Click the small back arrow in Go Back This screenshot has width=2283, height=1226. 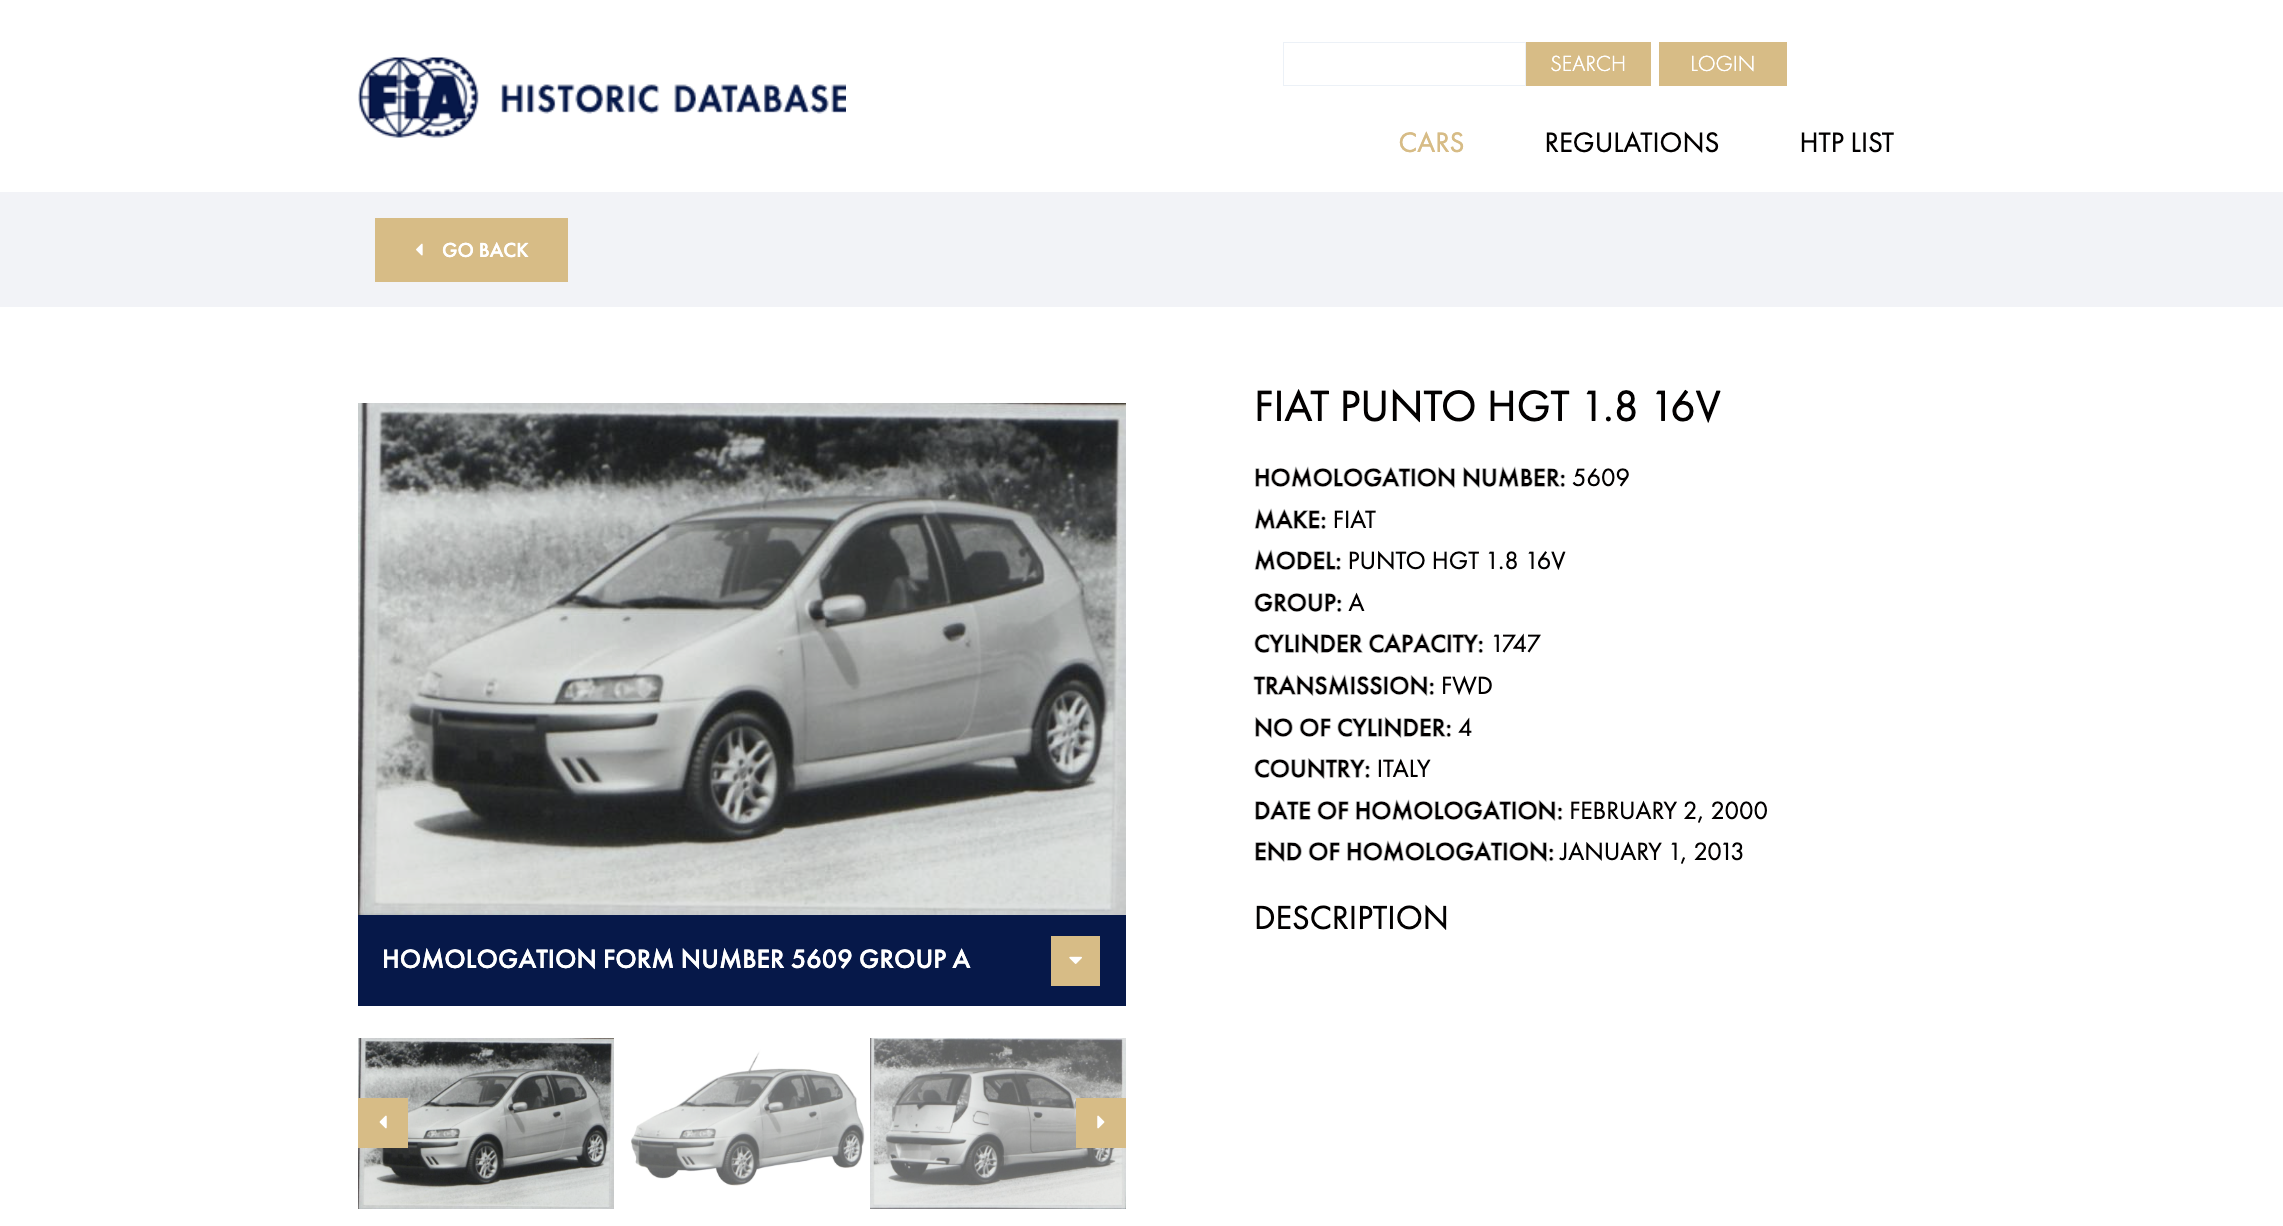coord(420,250)
